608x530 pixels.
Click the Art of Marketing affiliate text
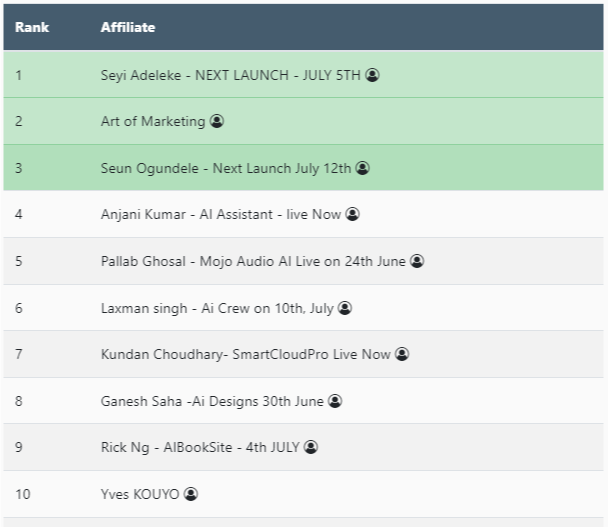click(153, 122)
